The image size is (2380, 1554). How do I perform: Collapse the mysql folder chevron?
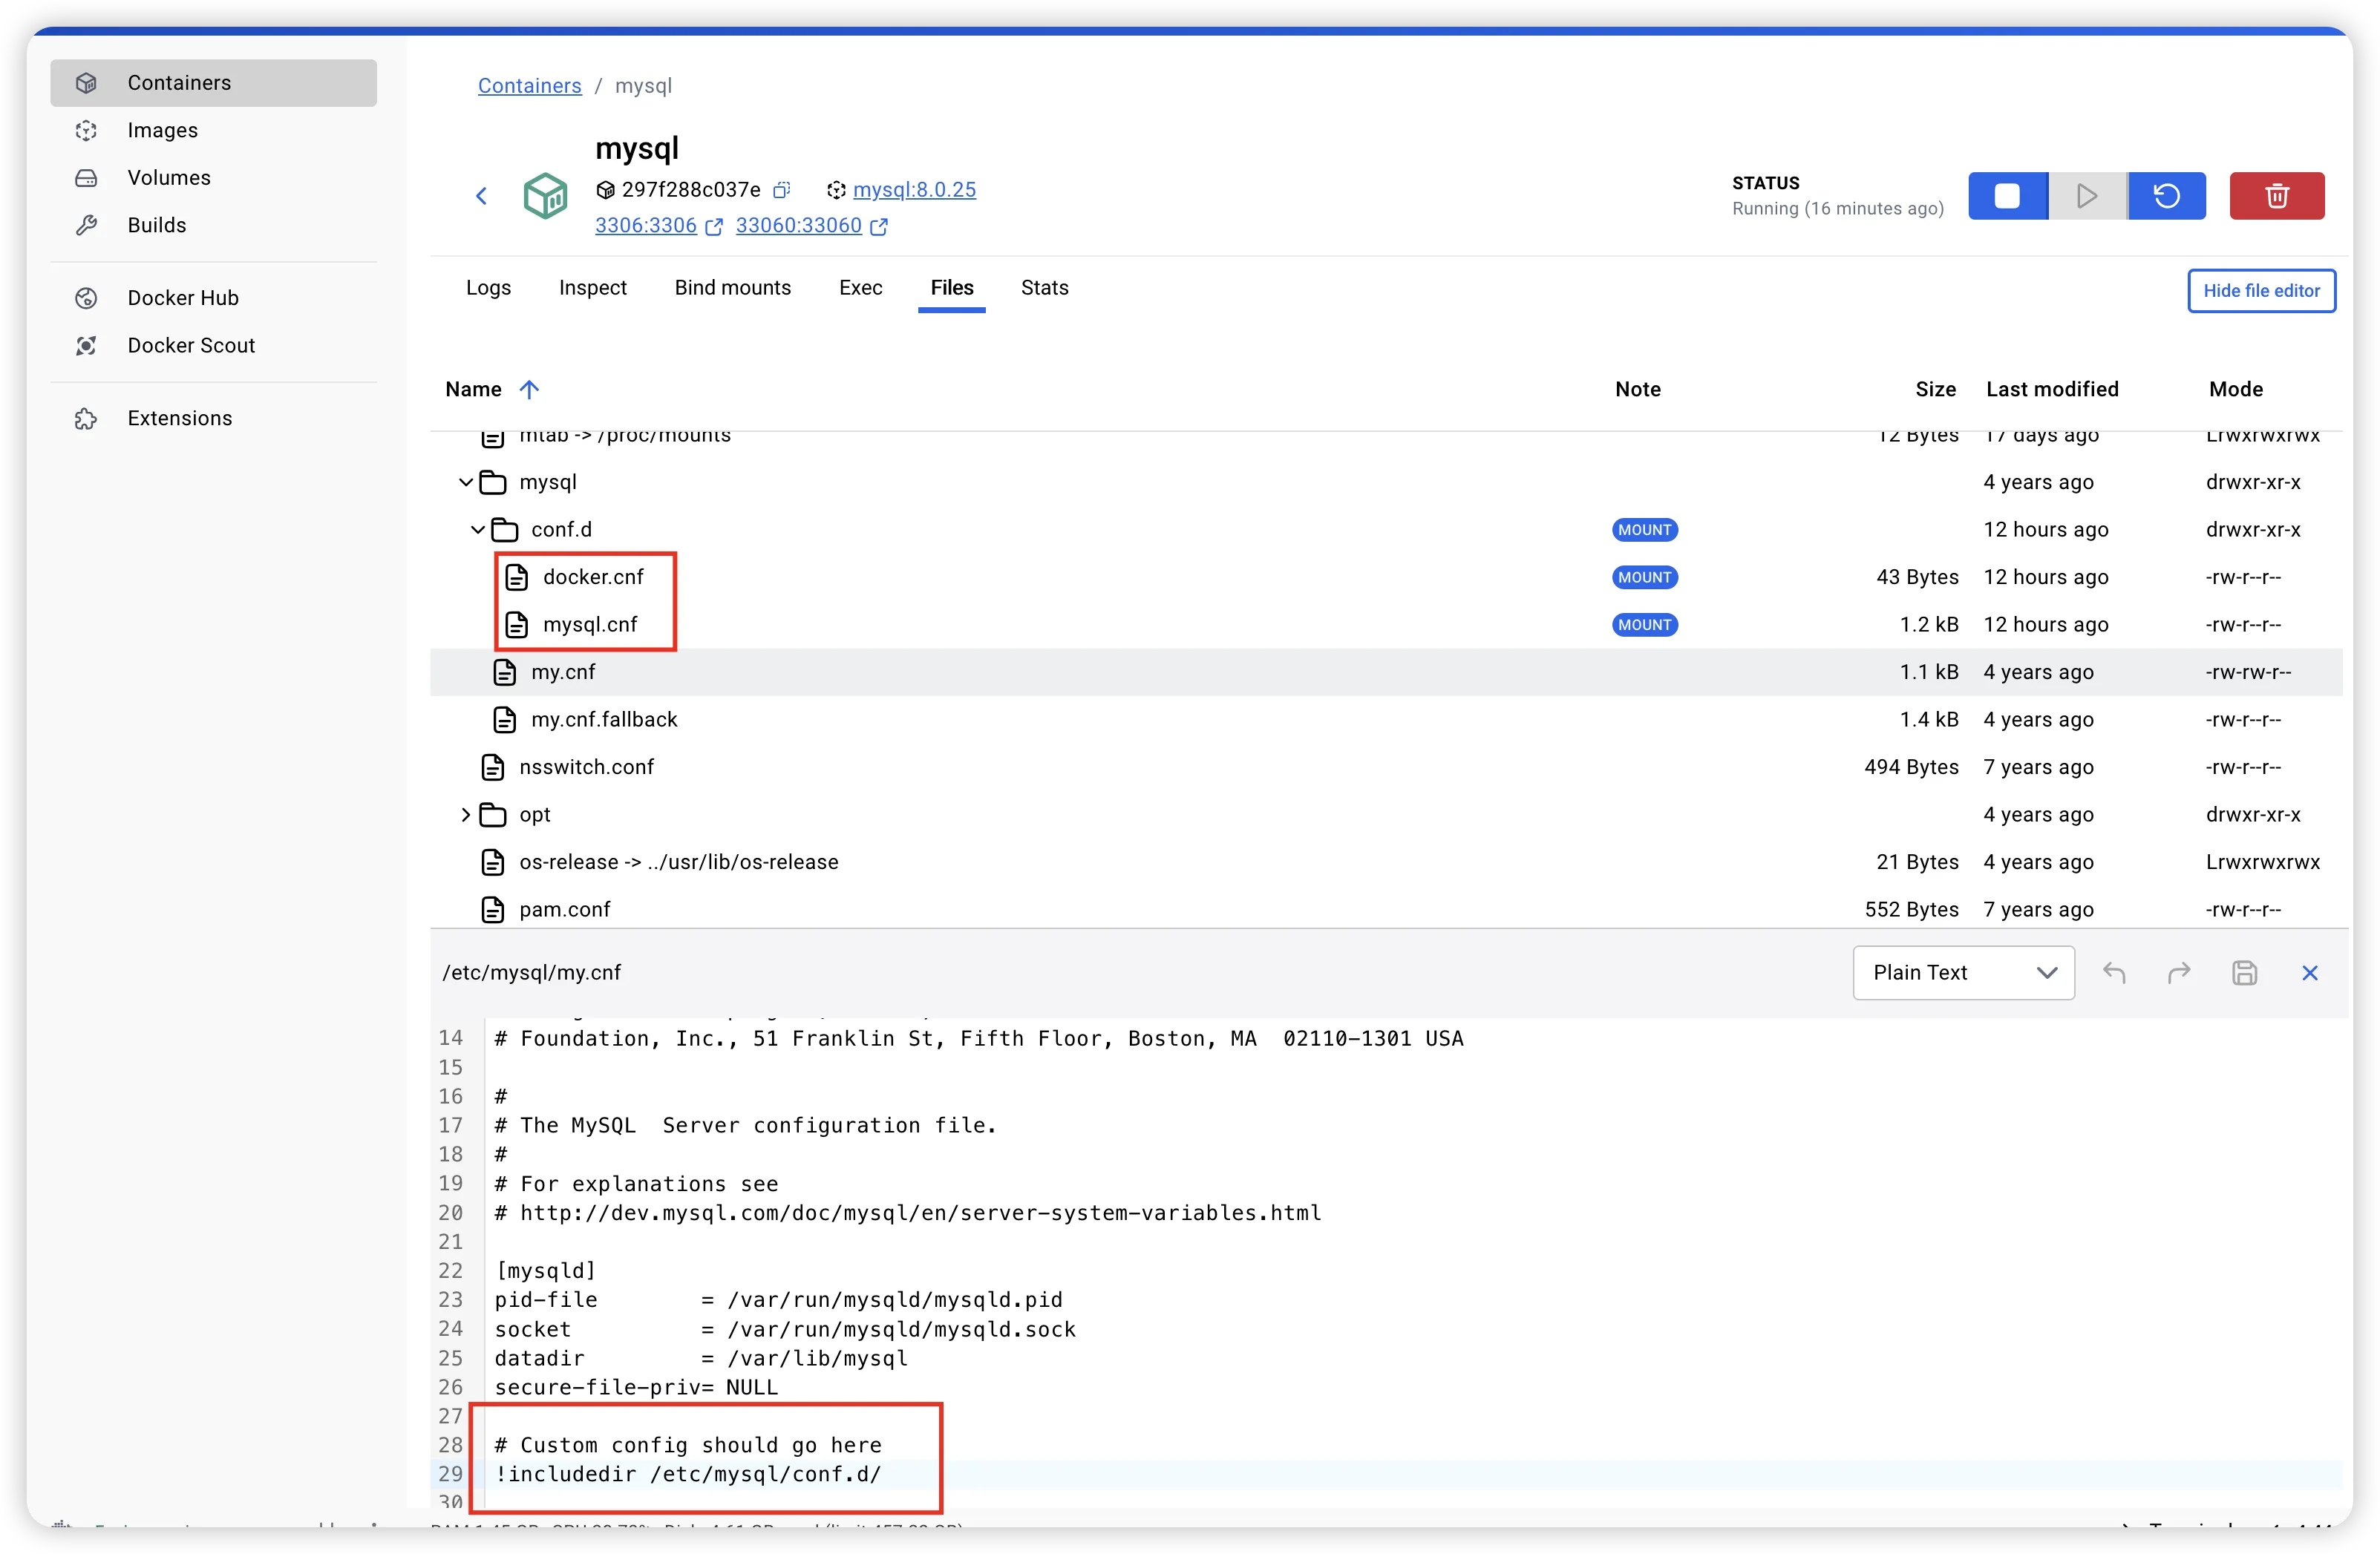pos(466,483)
